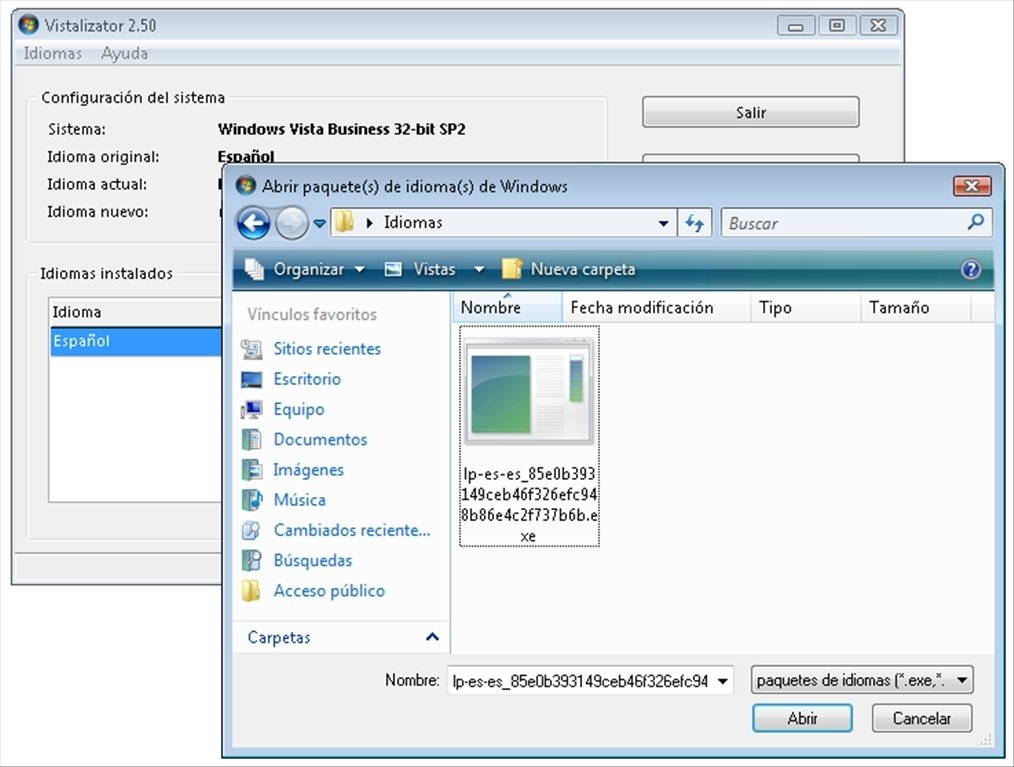Click the Organizar toolbar icon
This screenshot has width=1014, height=767.
click(254, 269)
